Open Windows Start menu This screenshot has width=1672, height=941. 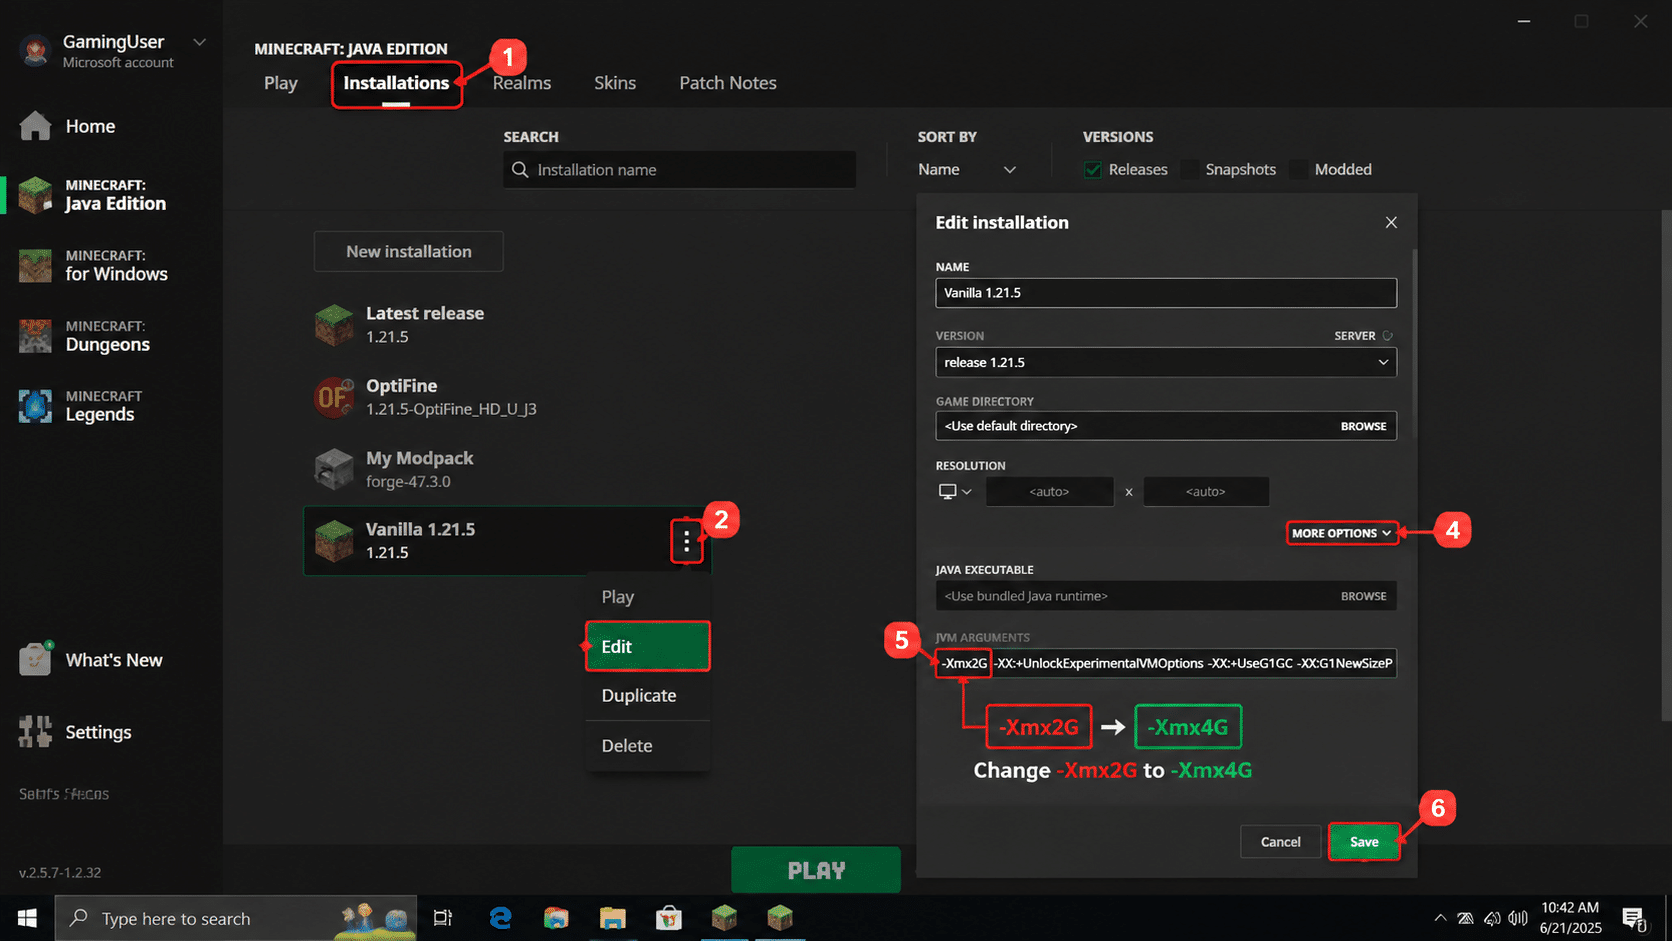click(x=27, y=918)
